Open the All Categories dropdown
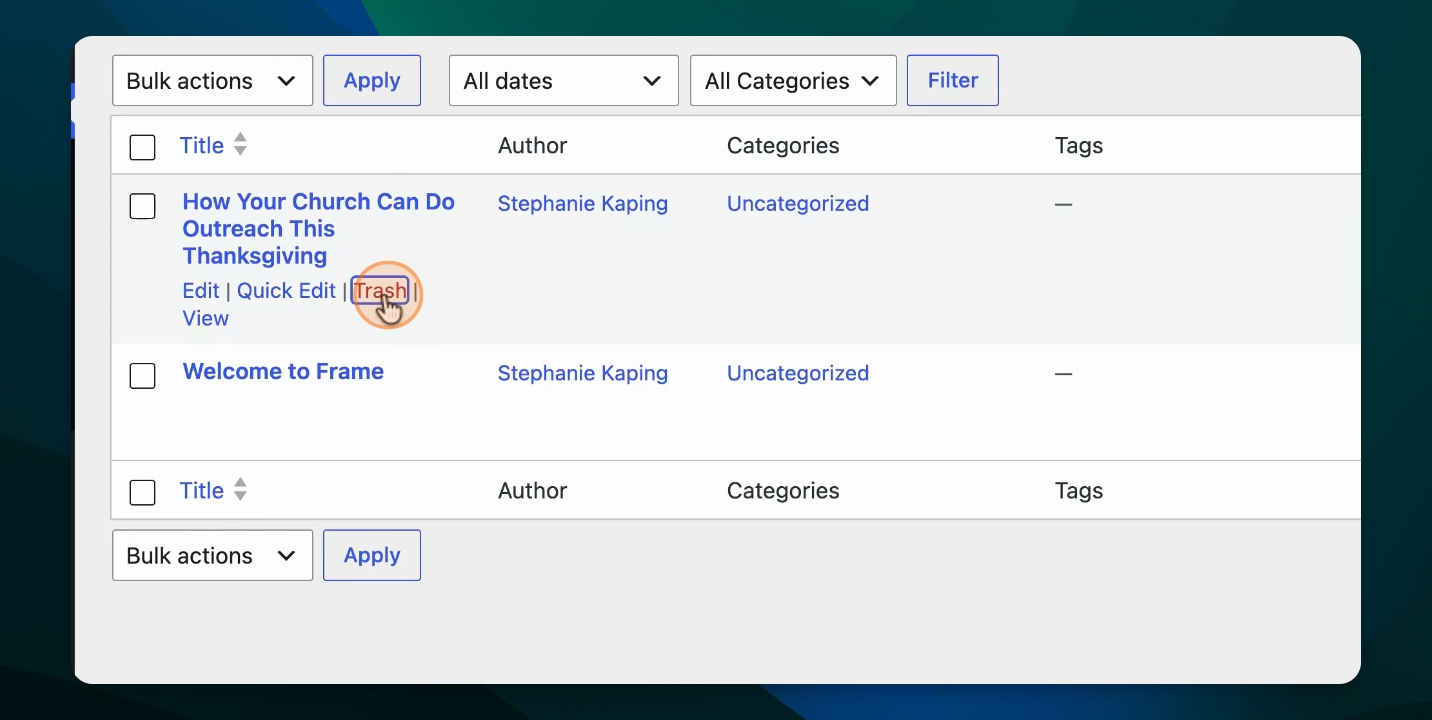 pos(793,81)
